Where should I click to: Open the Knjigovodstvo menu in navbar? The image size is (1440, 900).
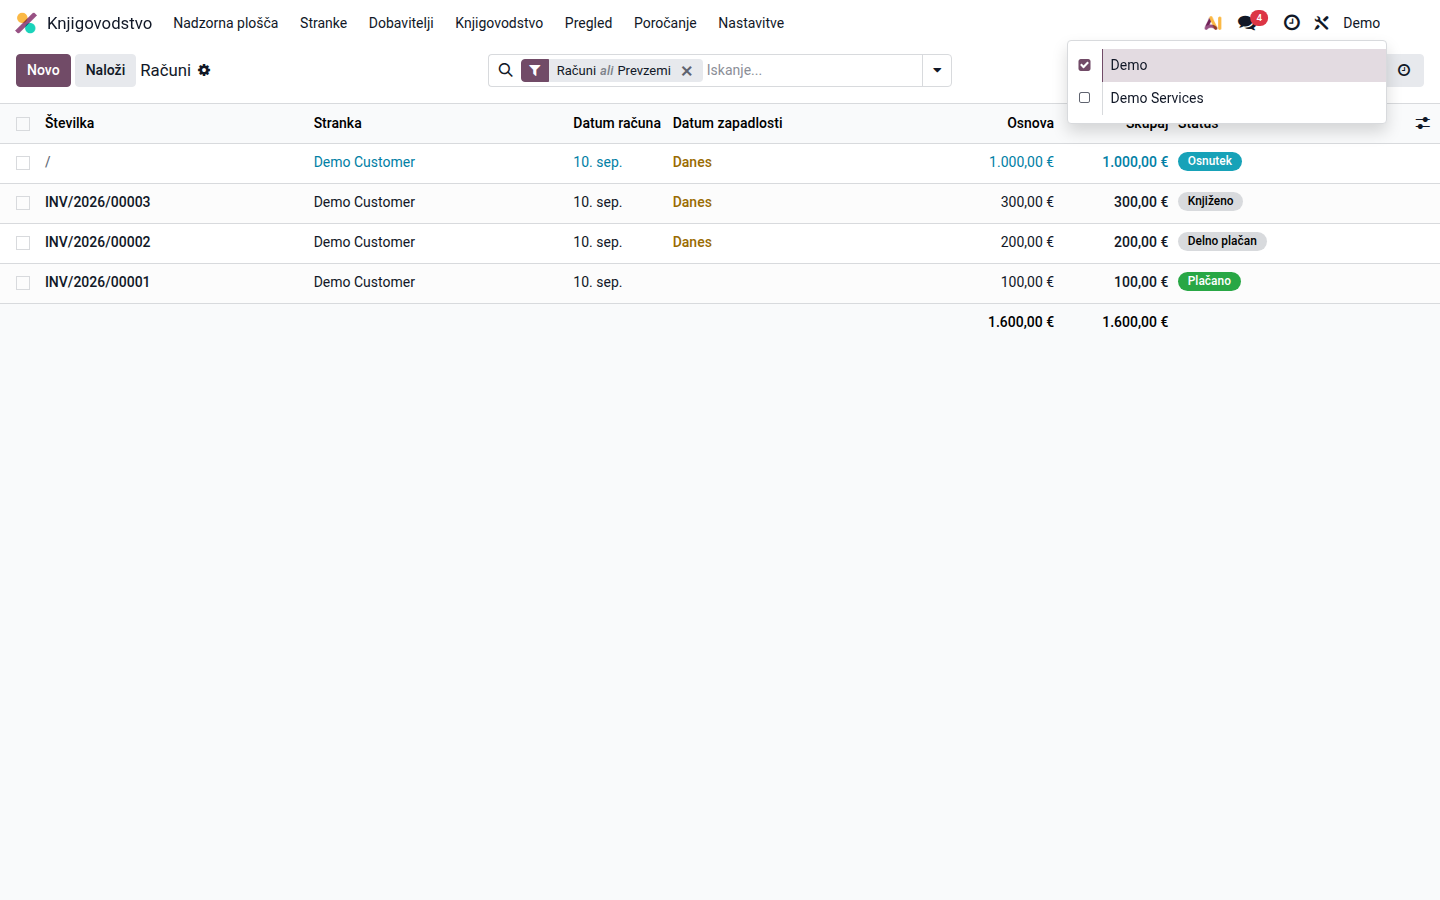coord(499,23)
